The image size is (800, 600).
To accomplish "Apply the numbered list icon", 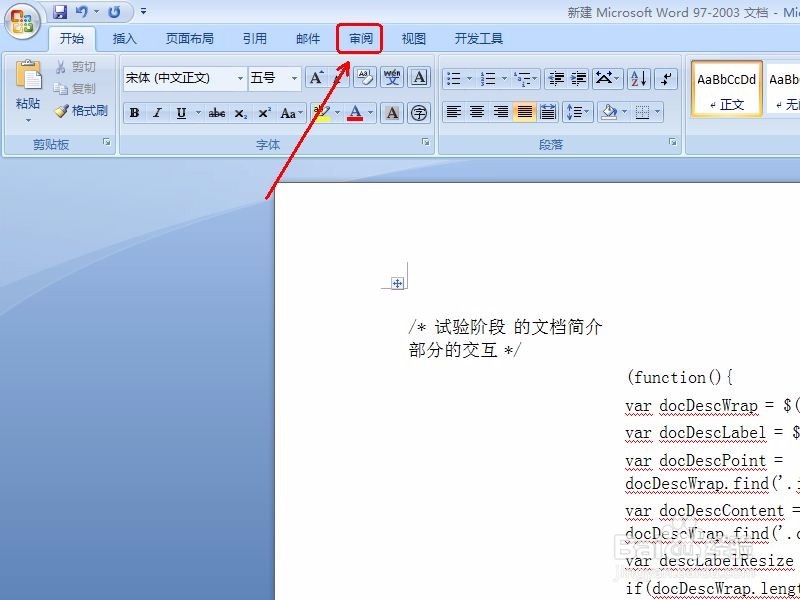I will [x=488, y=79].
